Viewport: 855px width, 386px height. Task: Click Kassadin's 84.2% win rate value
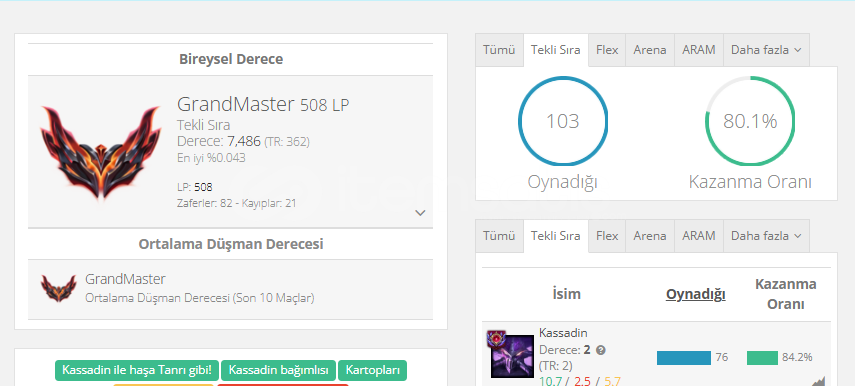(797, 358)
